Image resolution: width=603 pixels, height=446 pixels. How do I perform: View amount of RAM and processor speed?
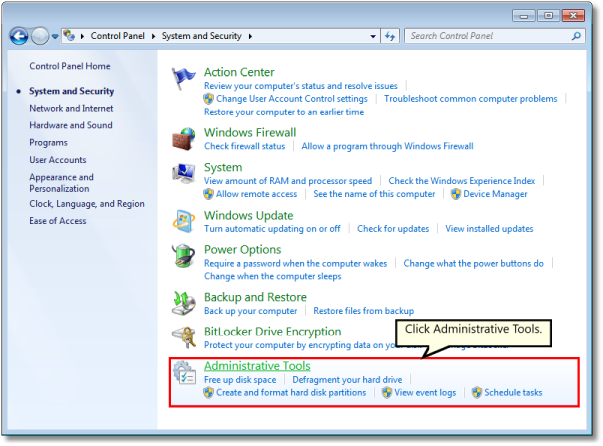coord(288,181)
